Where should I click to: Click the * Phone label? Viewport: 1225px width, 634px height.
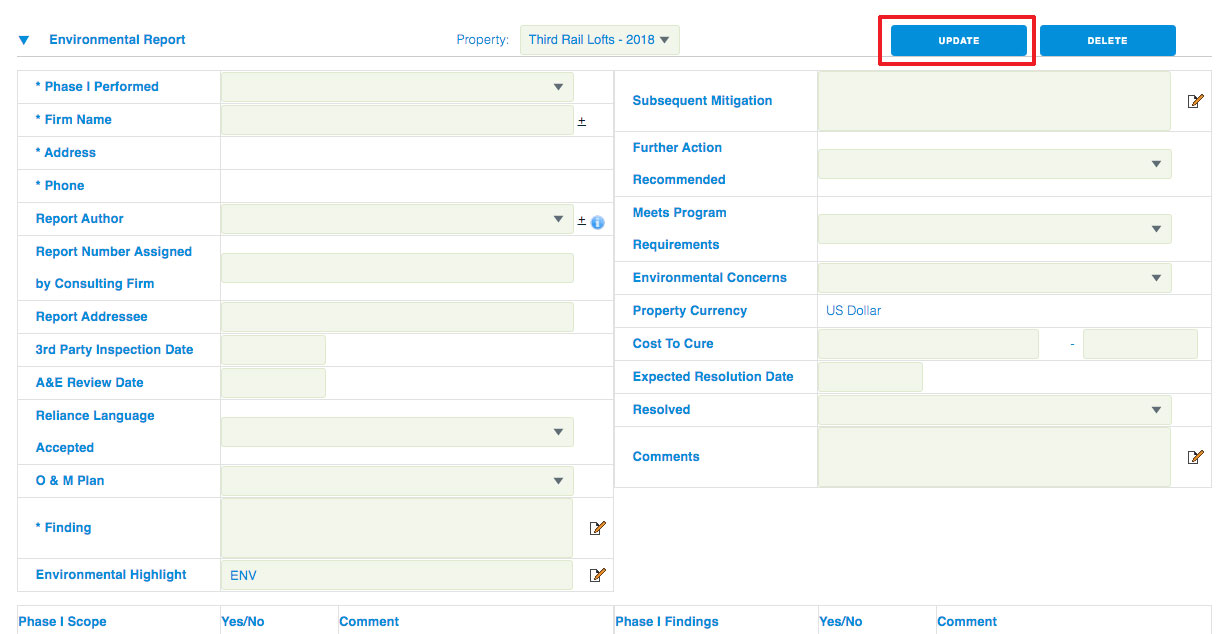[60, 186]
